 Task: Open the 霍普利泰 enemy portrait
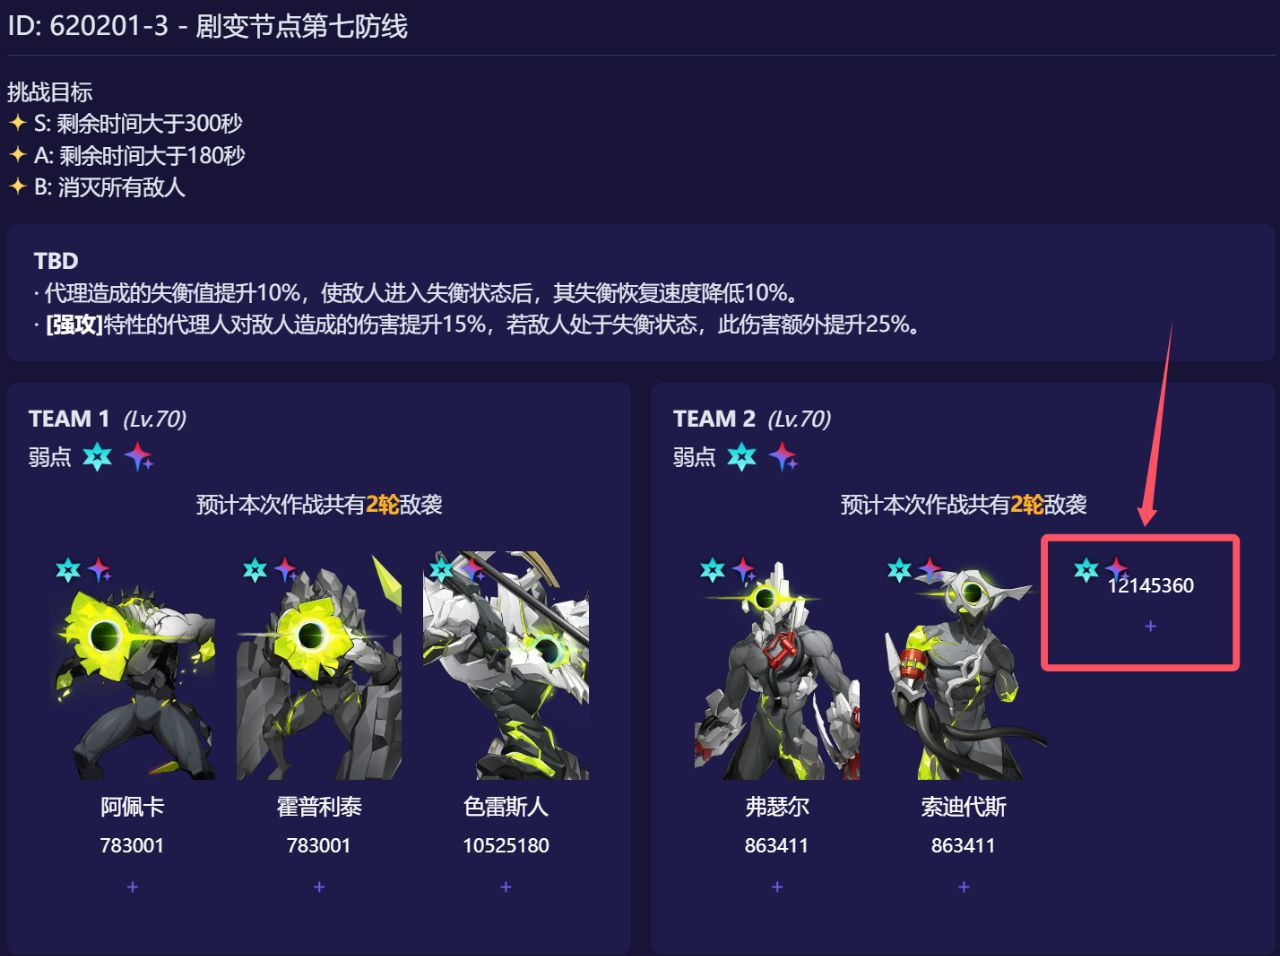coord(319,665)
